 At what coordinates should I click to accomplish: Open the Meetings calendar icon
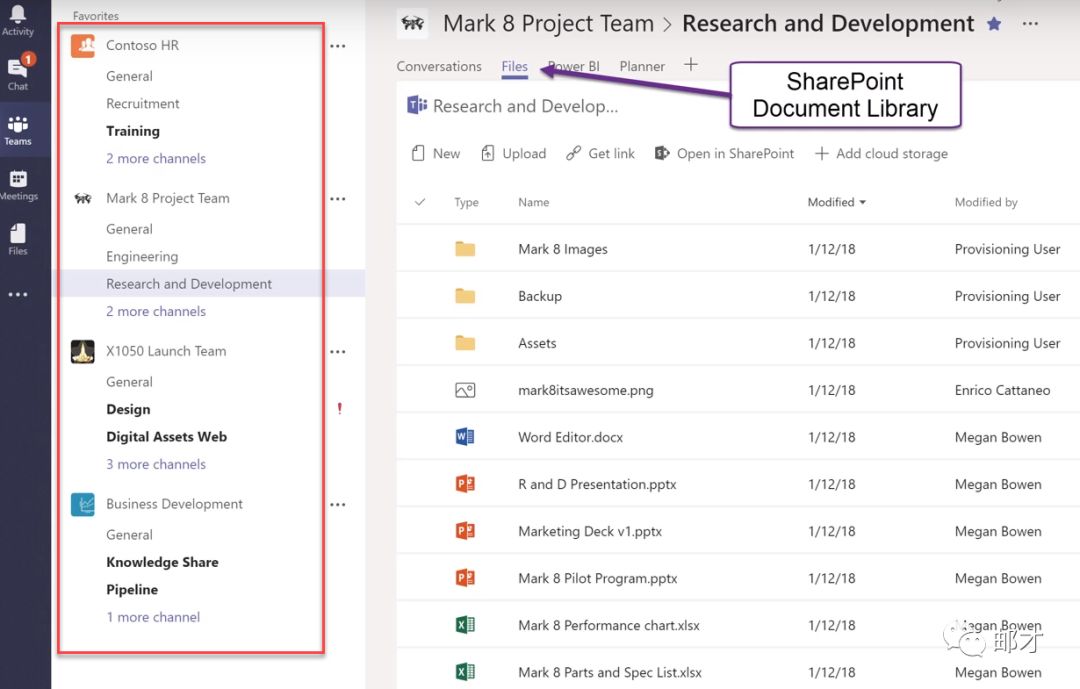(x=18, y=184)
